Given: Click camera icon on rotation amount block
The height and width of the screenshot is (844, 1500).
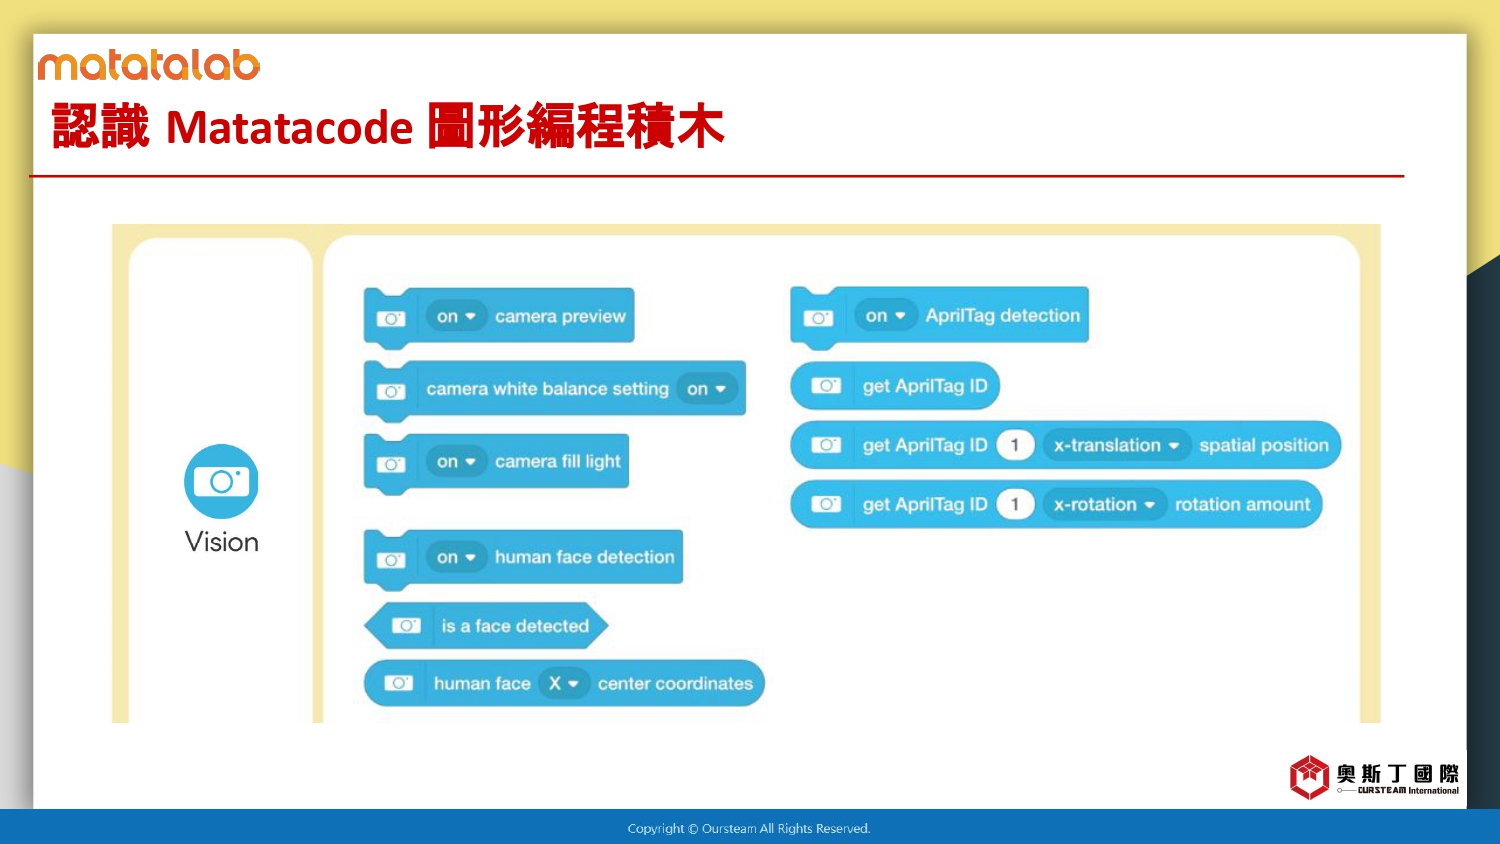Looking at the screenshot, I should coord(826,504).
